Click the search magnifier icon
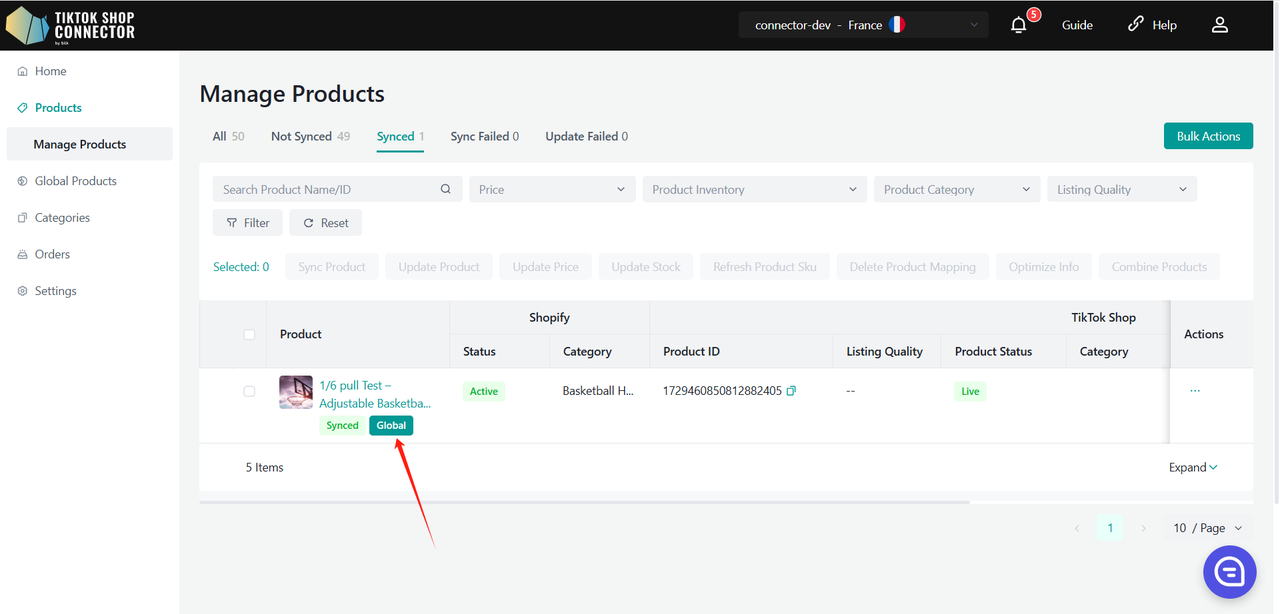The height and width of the screenshot is (614, 1280). [x=446, y=189]
